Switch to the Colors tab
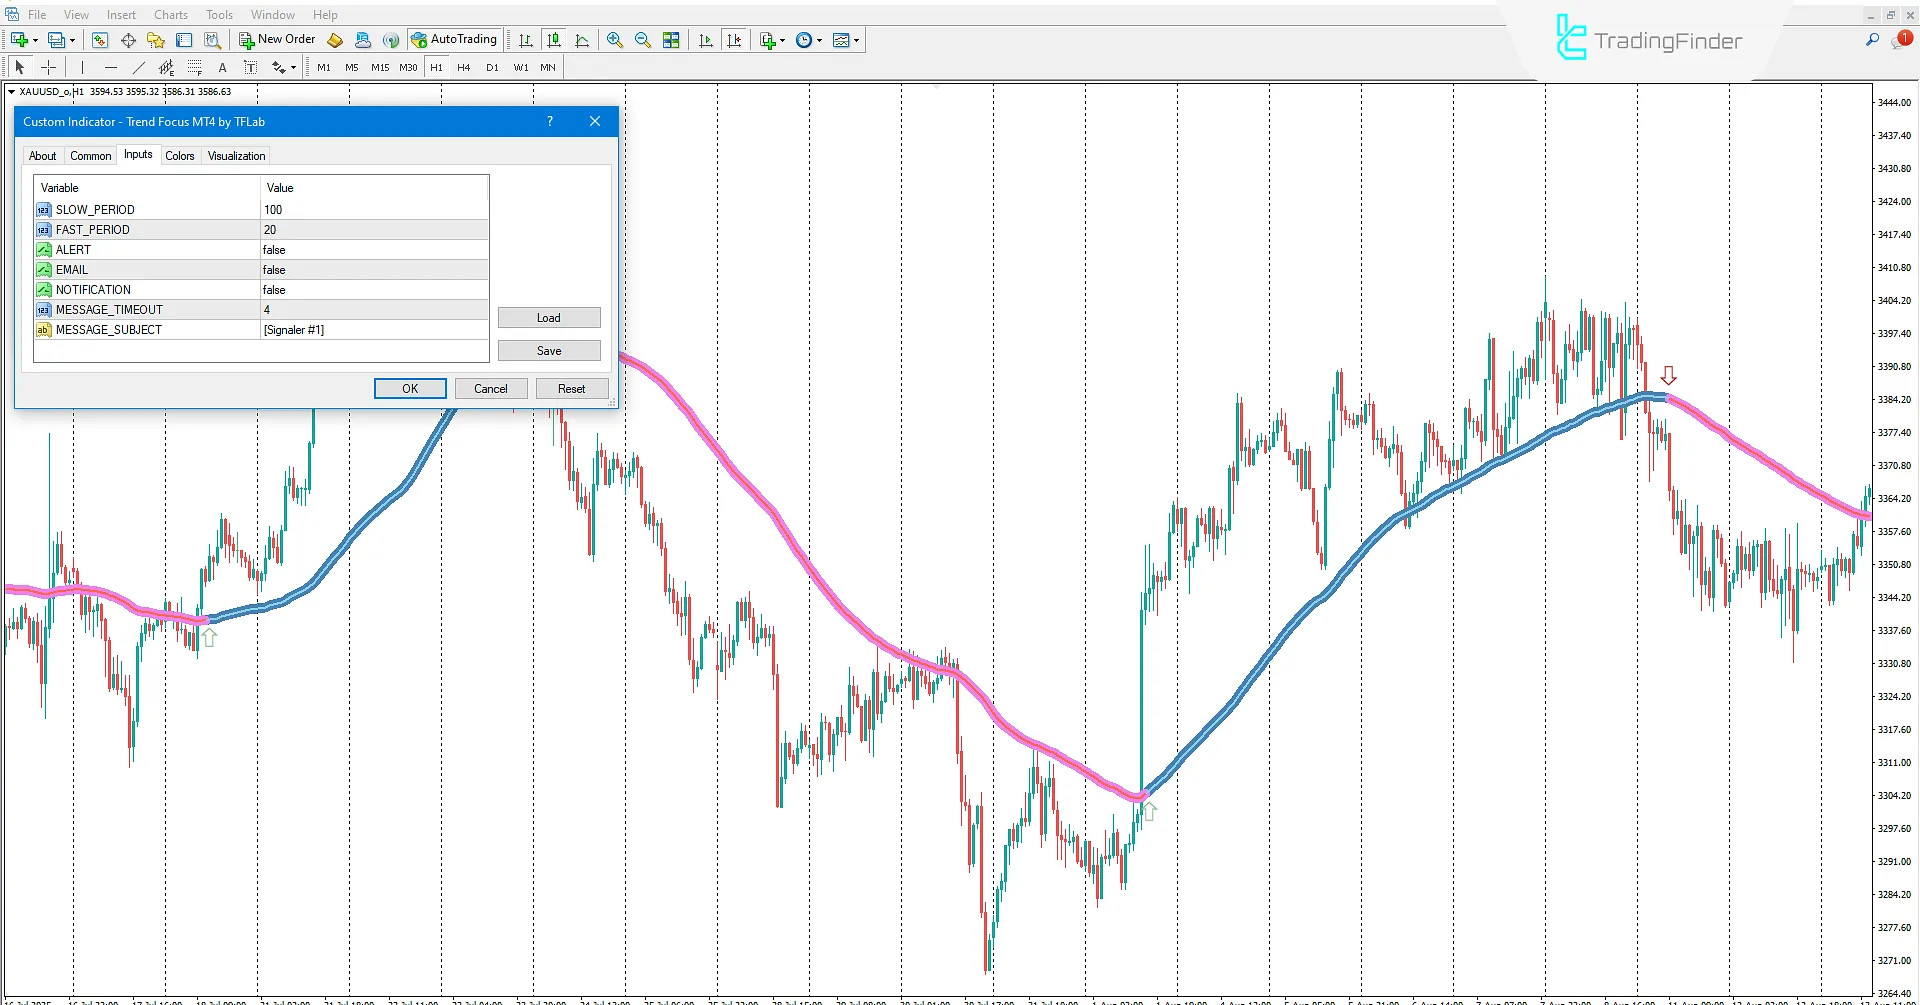1920x1005 pixels. (180, 155)
